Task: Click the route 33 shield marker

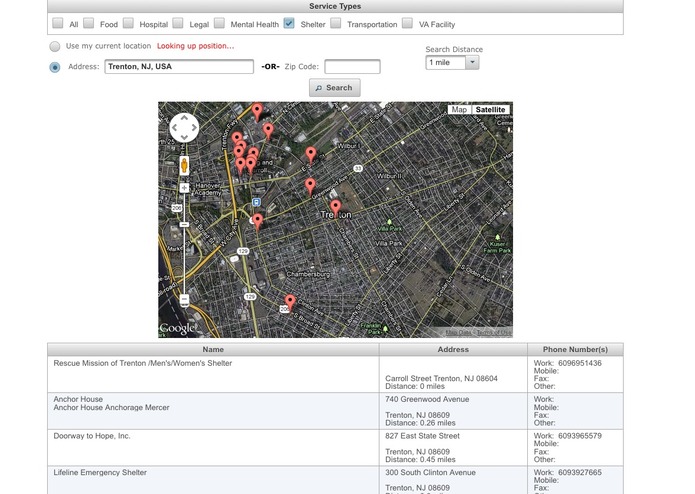Action: (358, 168)
